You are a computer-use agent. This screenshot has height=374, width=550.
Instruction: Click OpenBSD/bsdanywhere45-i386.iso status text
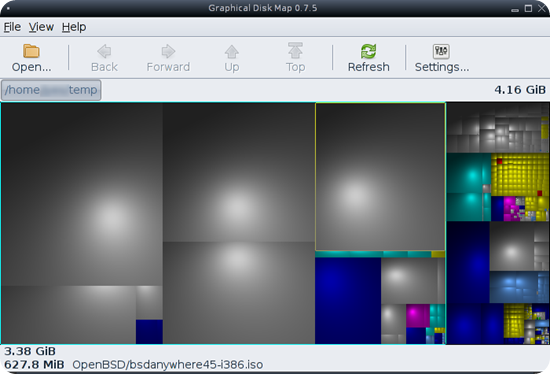coord(168,365)
